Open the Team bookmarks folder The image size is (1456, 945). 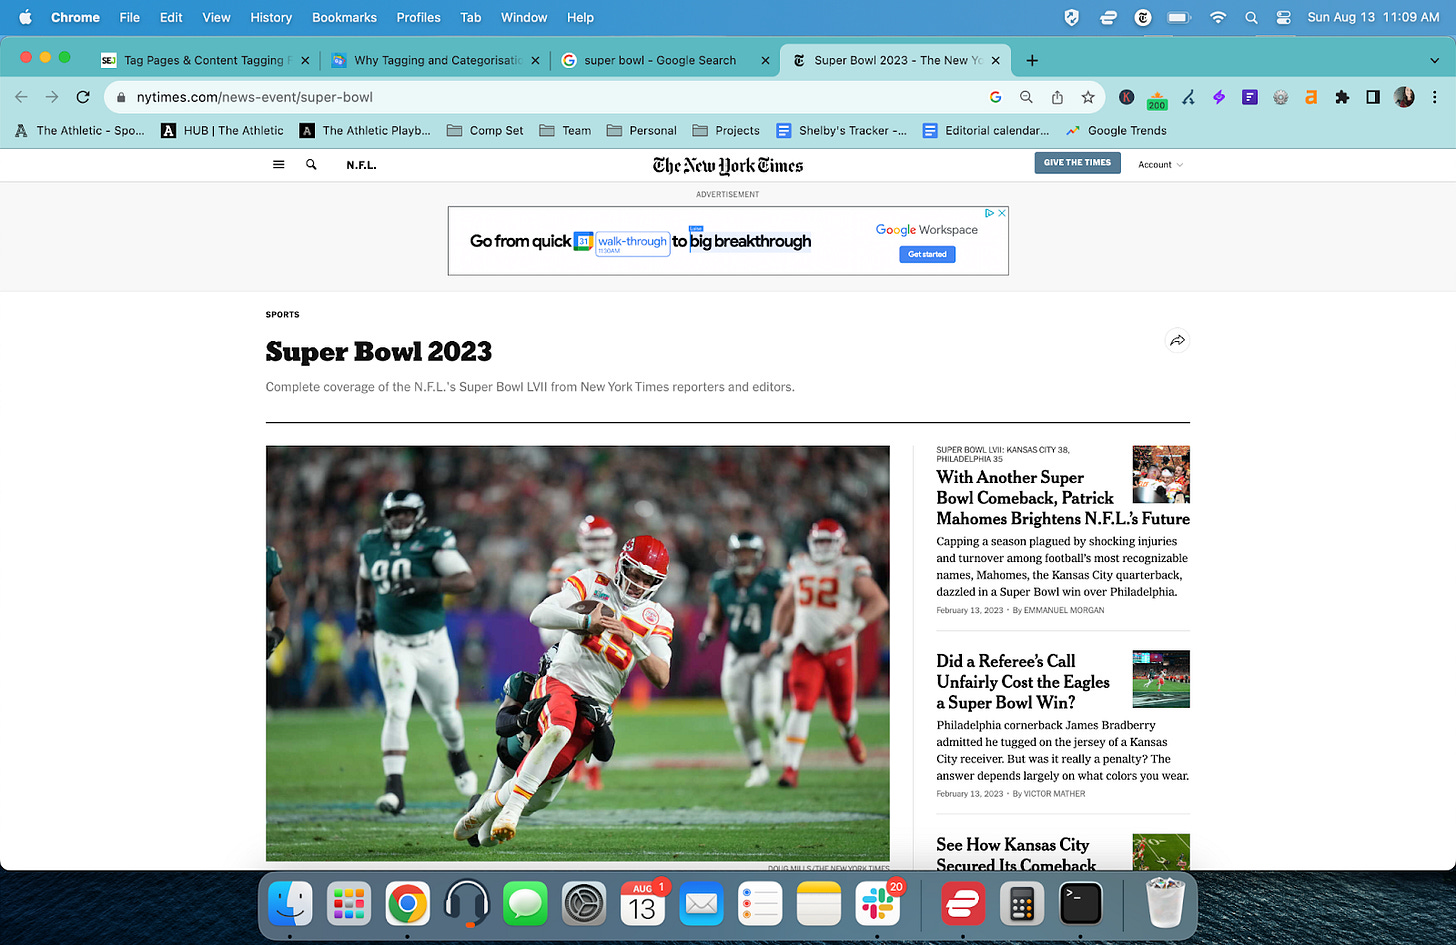[565, 130]
